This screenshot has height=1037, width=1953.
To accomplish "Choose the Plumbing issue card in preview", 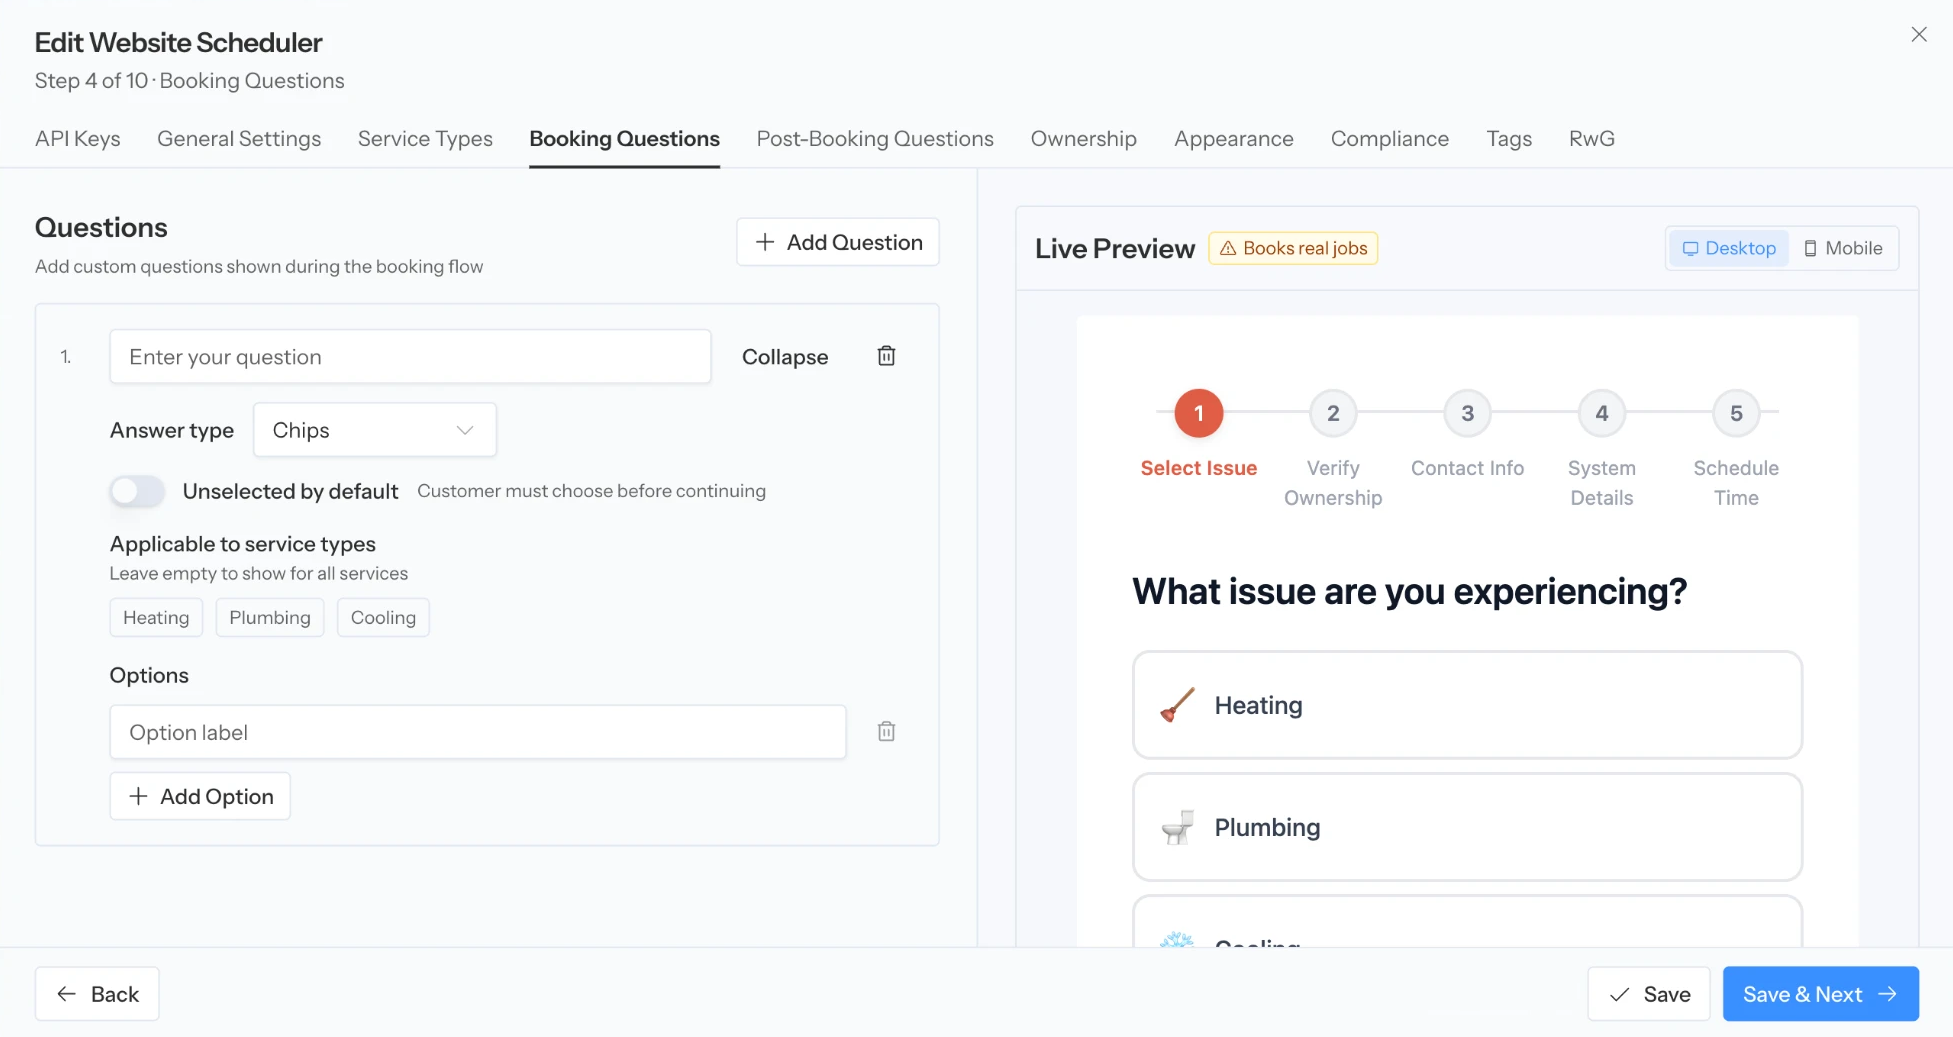I will (x=1467, y=827).
